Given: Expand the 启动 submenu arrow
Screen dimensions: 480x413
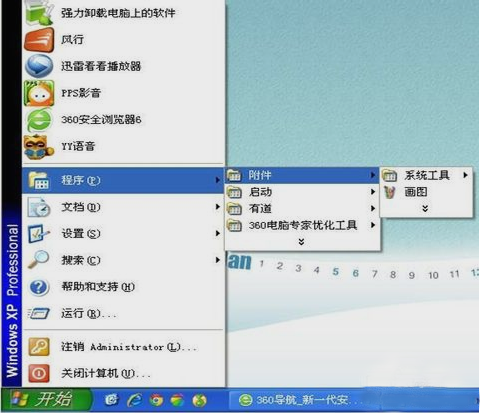Looking at the screenshot, I should (x=373, y=192).
